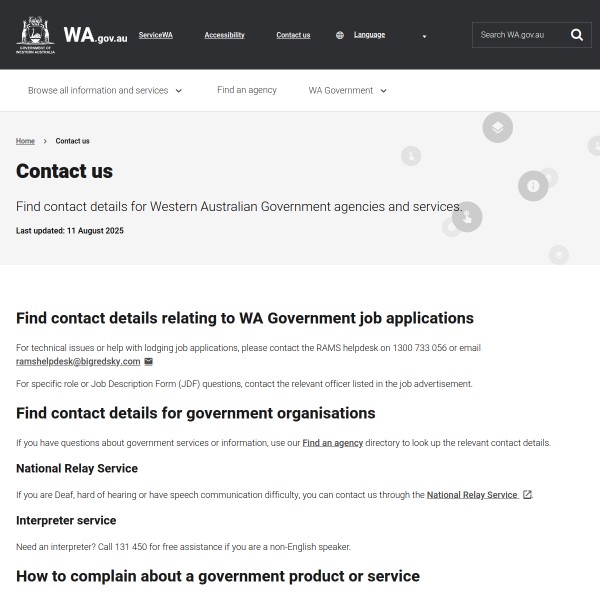Click the Government of Western Australia crest logo
This screenshot has height=600, width=600.
[36, 35]
